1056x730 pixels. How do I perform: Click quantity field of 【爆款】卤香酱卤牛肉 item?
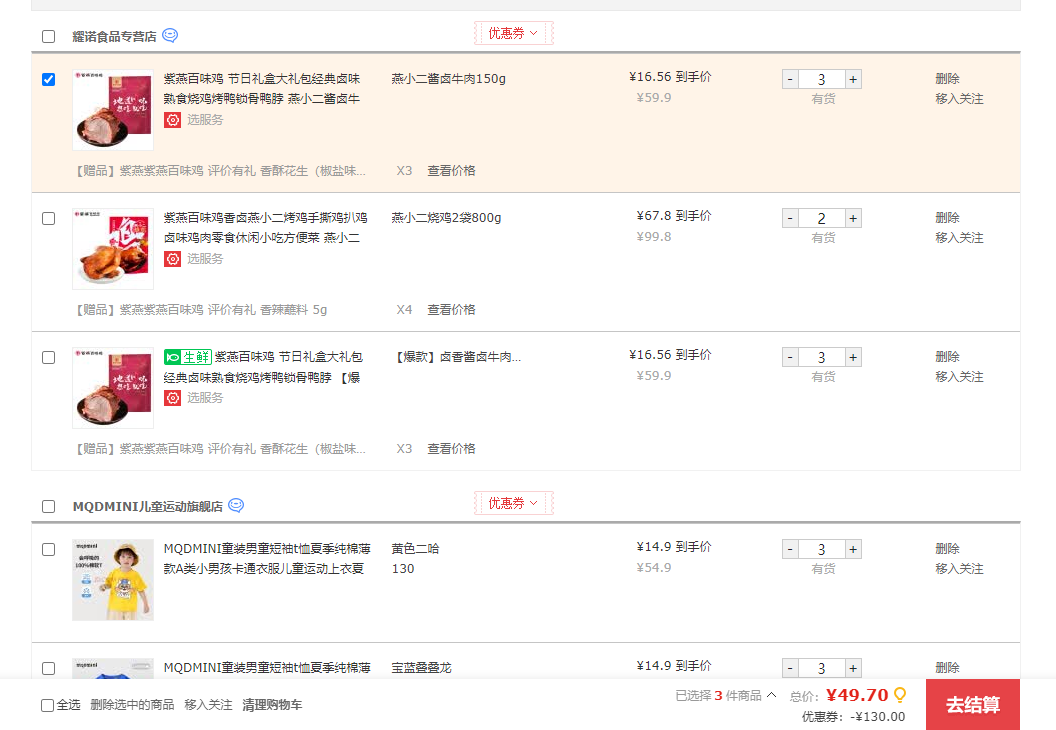(821, 358)
